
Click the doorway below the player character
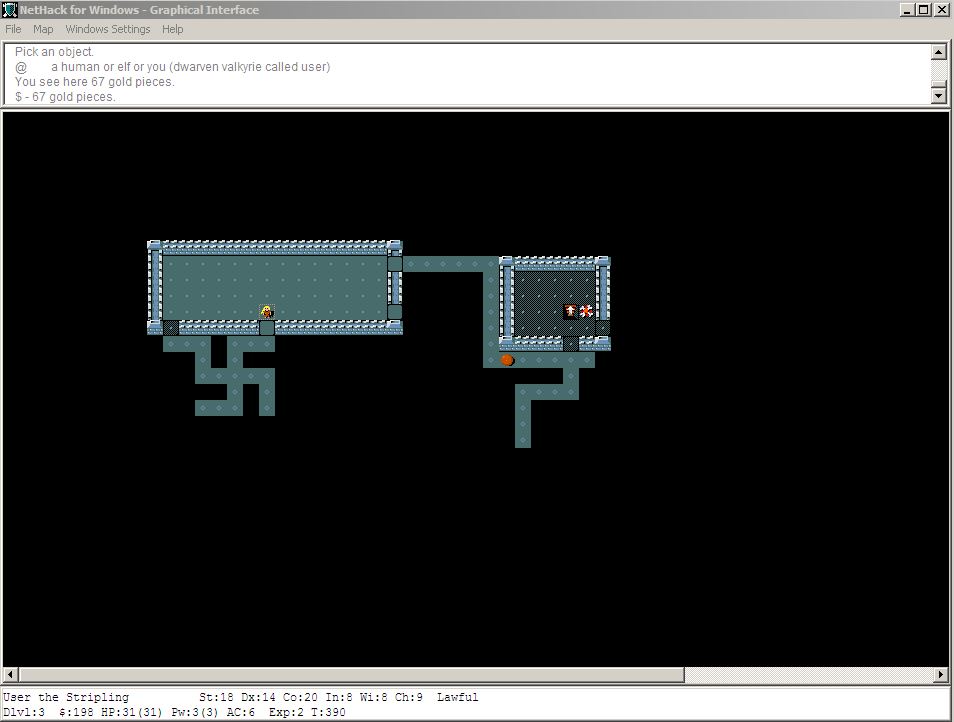[x=266, y=328]
